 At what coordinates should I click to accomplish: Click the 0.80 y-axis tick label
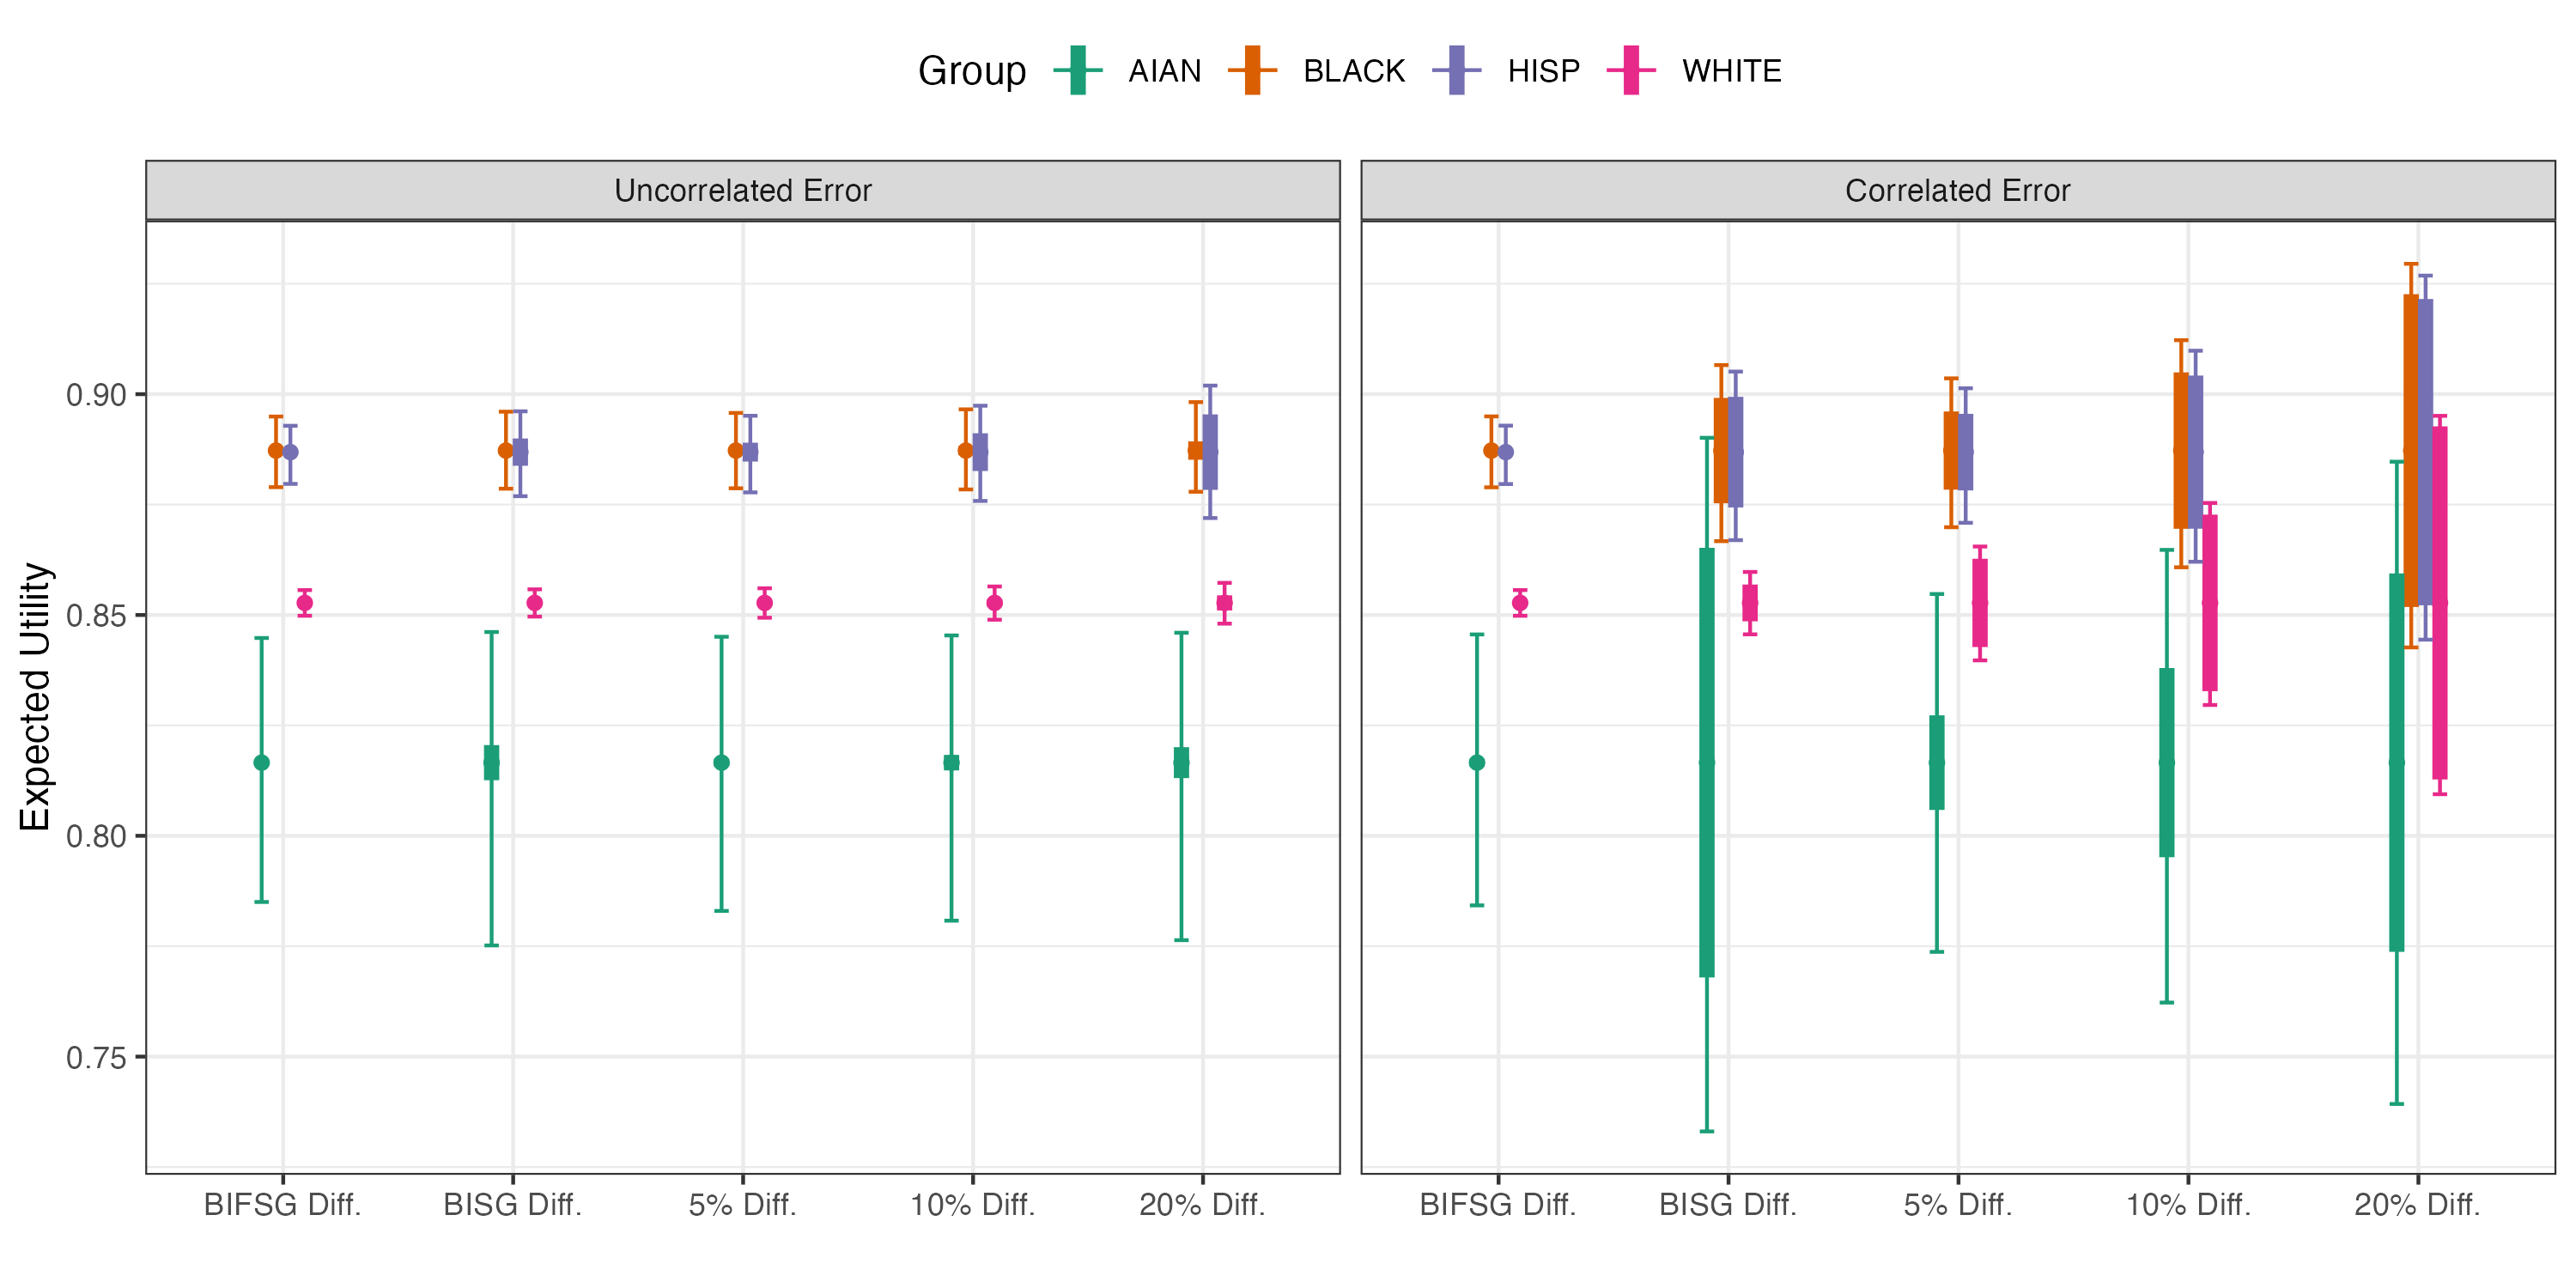coord(96,836)
